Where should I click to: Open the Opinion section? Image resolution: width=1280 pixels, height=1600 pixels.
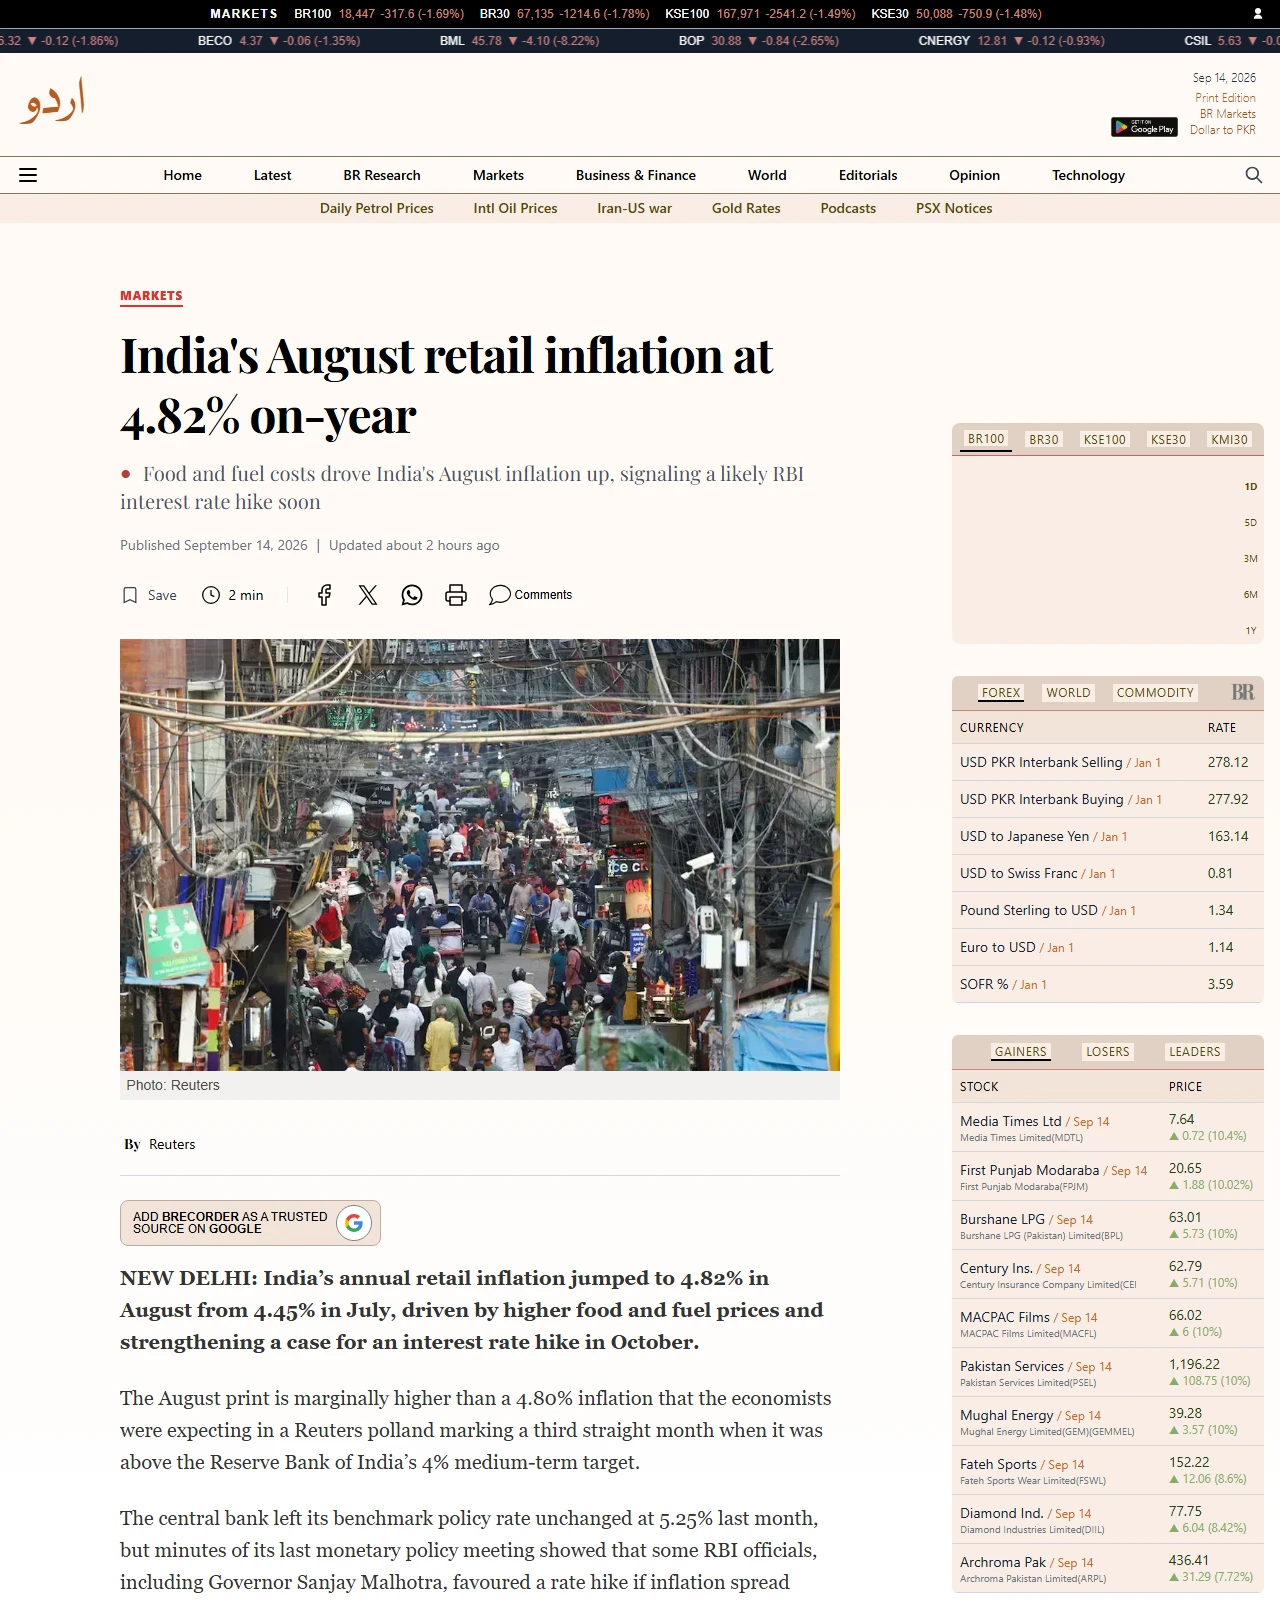click(x=974, y=175)
